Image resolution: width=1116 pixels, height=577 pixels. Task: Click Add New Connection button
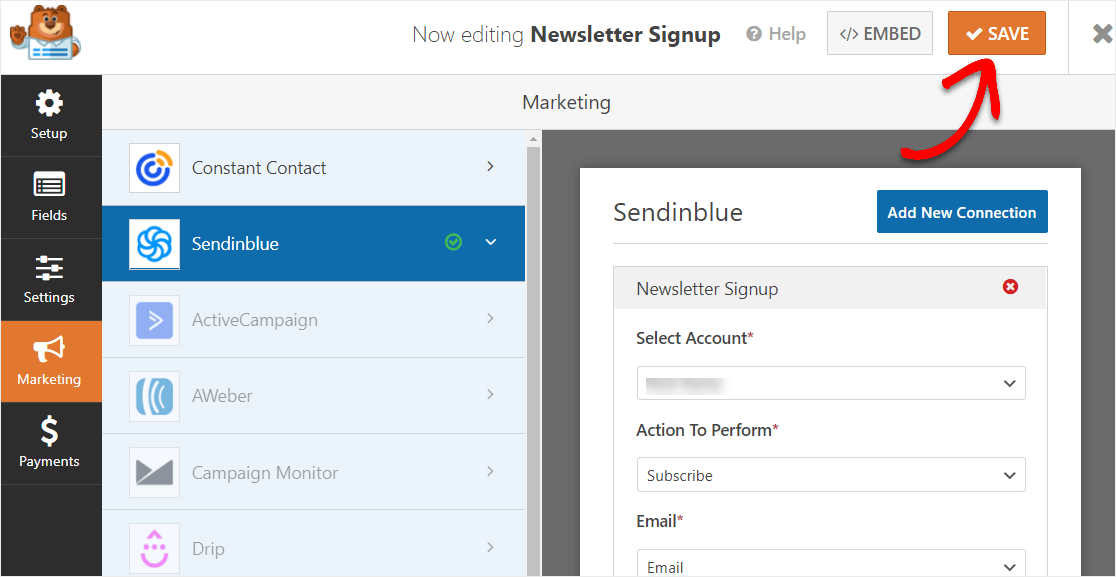point(962,211)
